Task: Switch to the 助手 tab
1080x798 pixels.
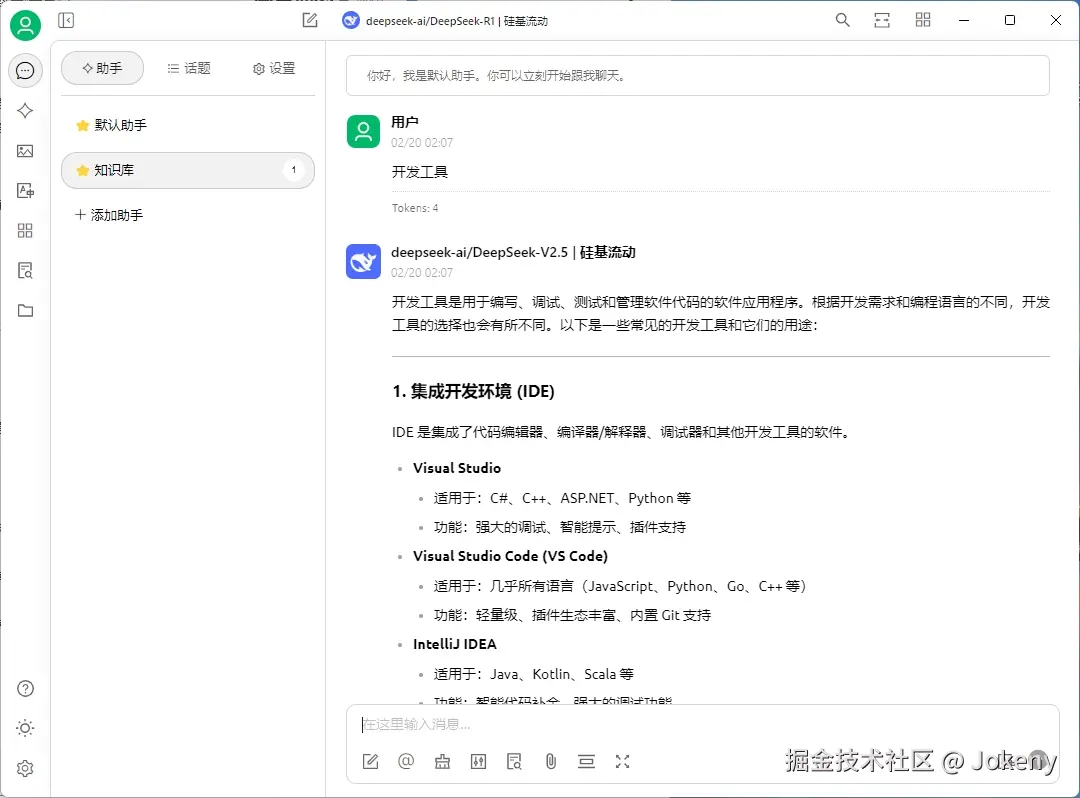Action: (x=103, y=68)
